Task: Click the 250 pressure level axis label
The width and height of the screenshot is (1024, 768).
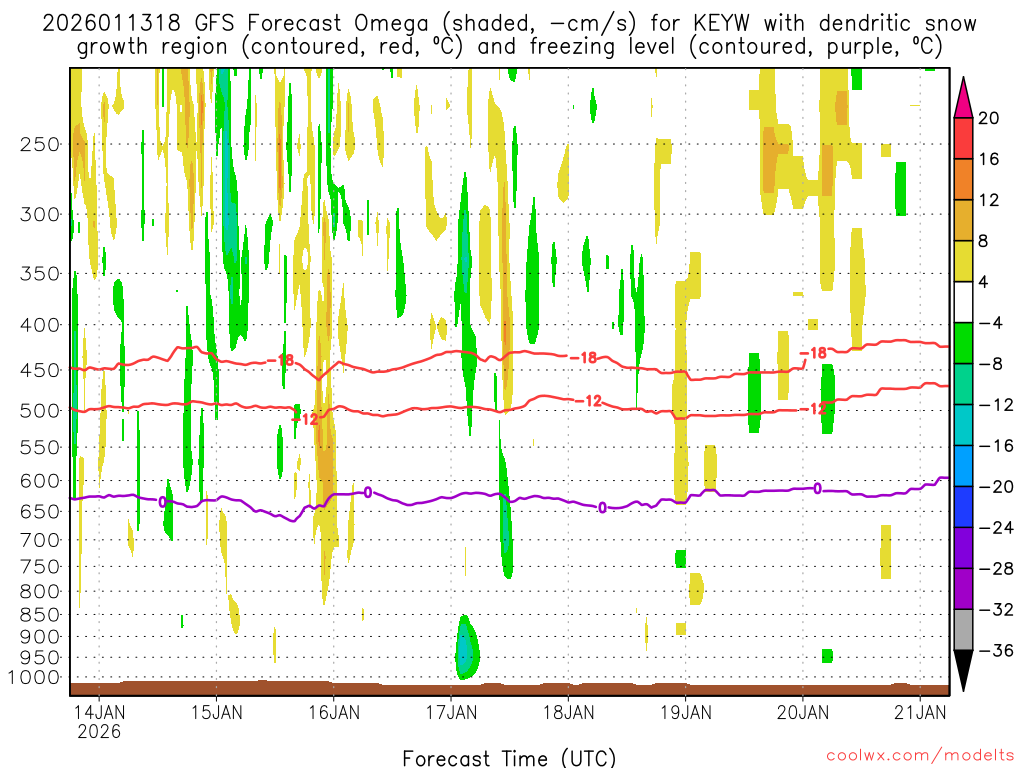Action: [x=40, y=144]
